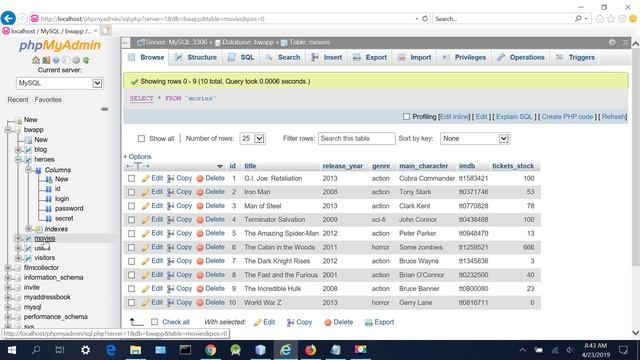Screen dimensions: 640x360
Task: Select the information_schema database
Action: pos(53,278)
